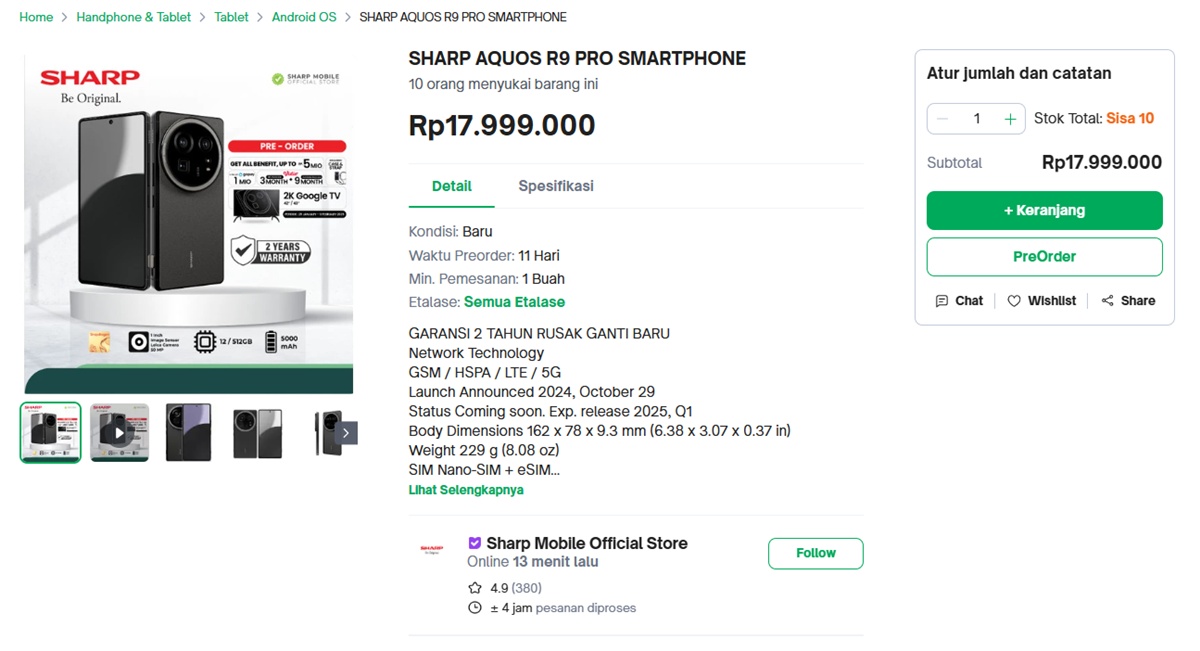Open the Semua Etalase listing
The width and height of the screenshot is (1200, 651).
tap(515, 301)
